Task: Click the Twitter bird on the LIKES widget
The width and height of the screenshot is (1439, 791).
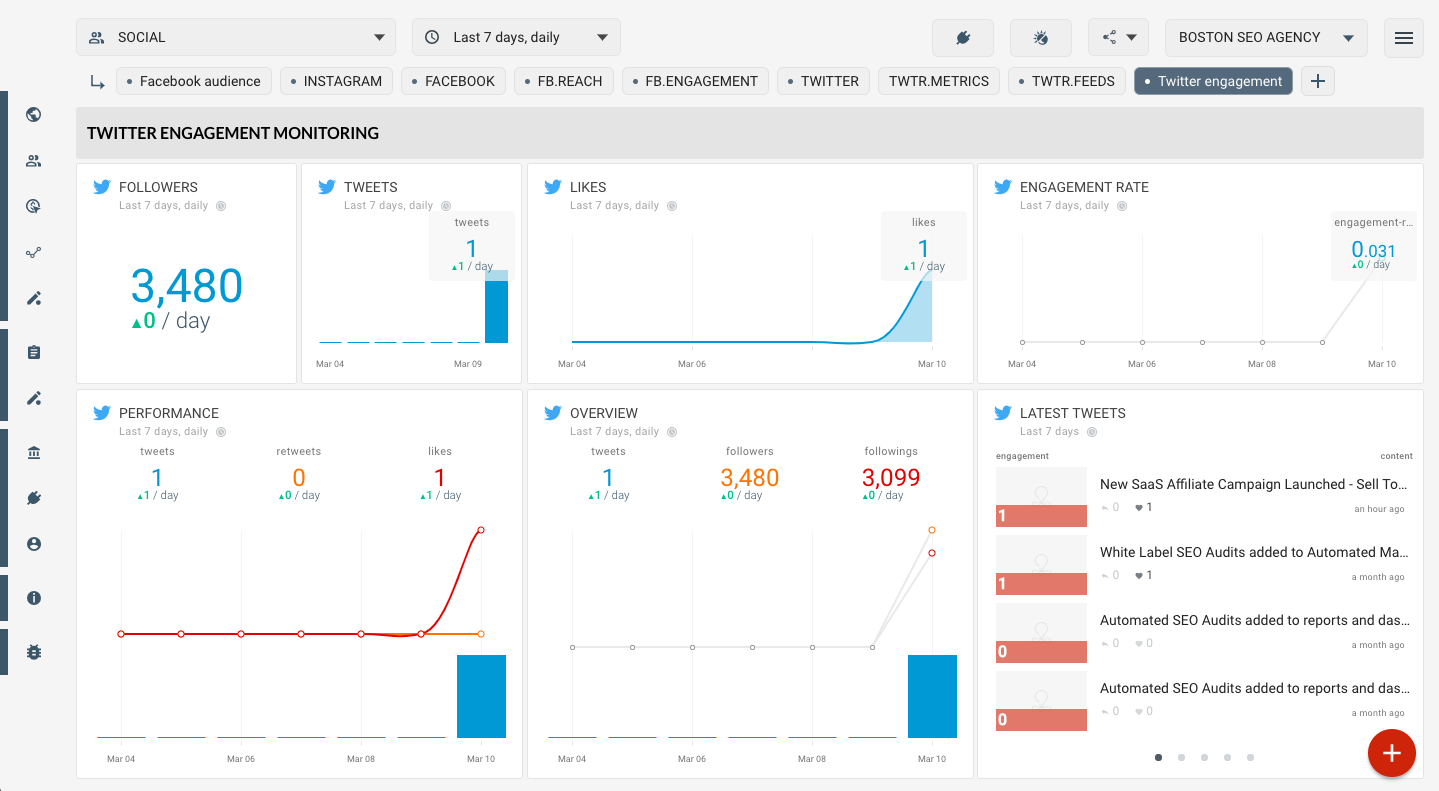Action: [x=552, y=186]
